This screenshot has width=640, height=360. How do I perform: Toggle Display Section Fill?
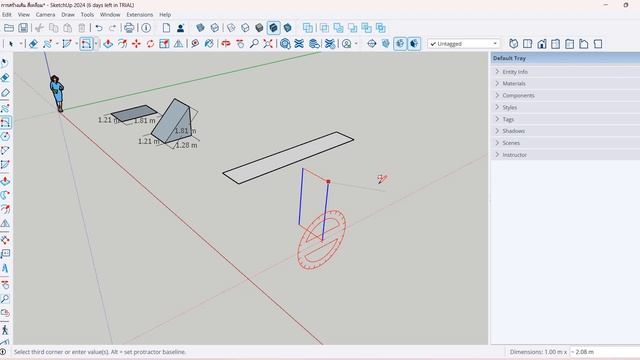click(414, 44)
